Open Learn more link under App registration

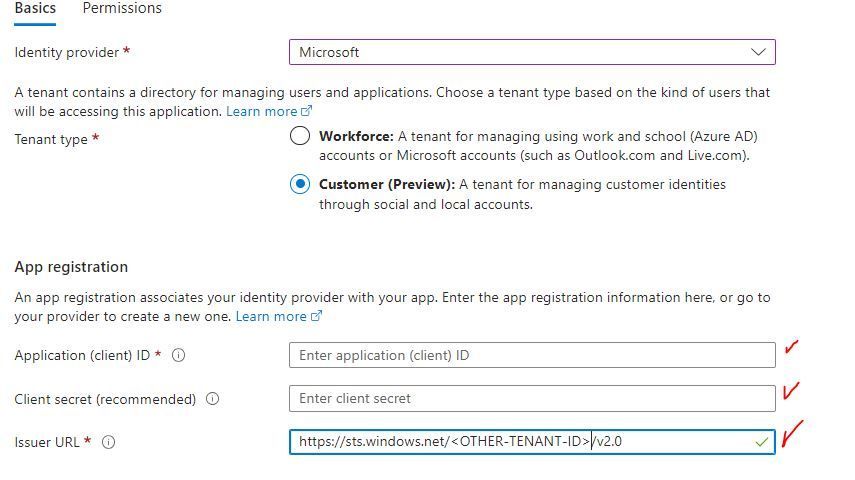pyautogui.click(x=271, y=316)
